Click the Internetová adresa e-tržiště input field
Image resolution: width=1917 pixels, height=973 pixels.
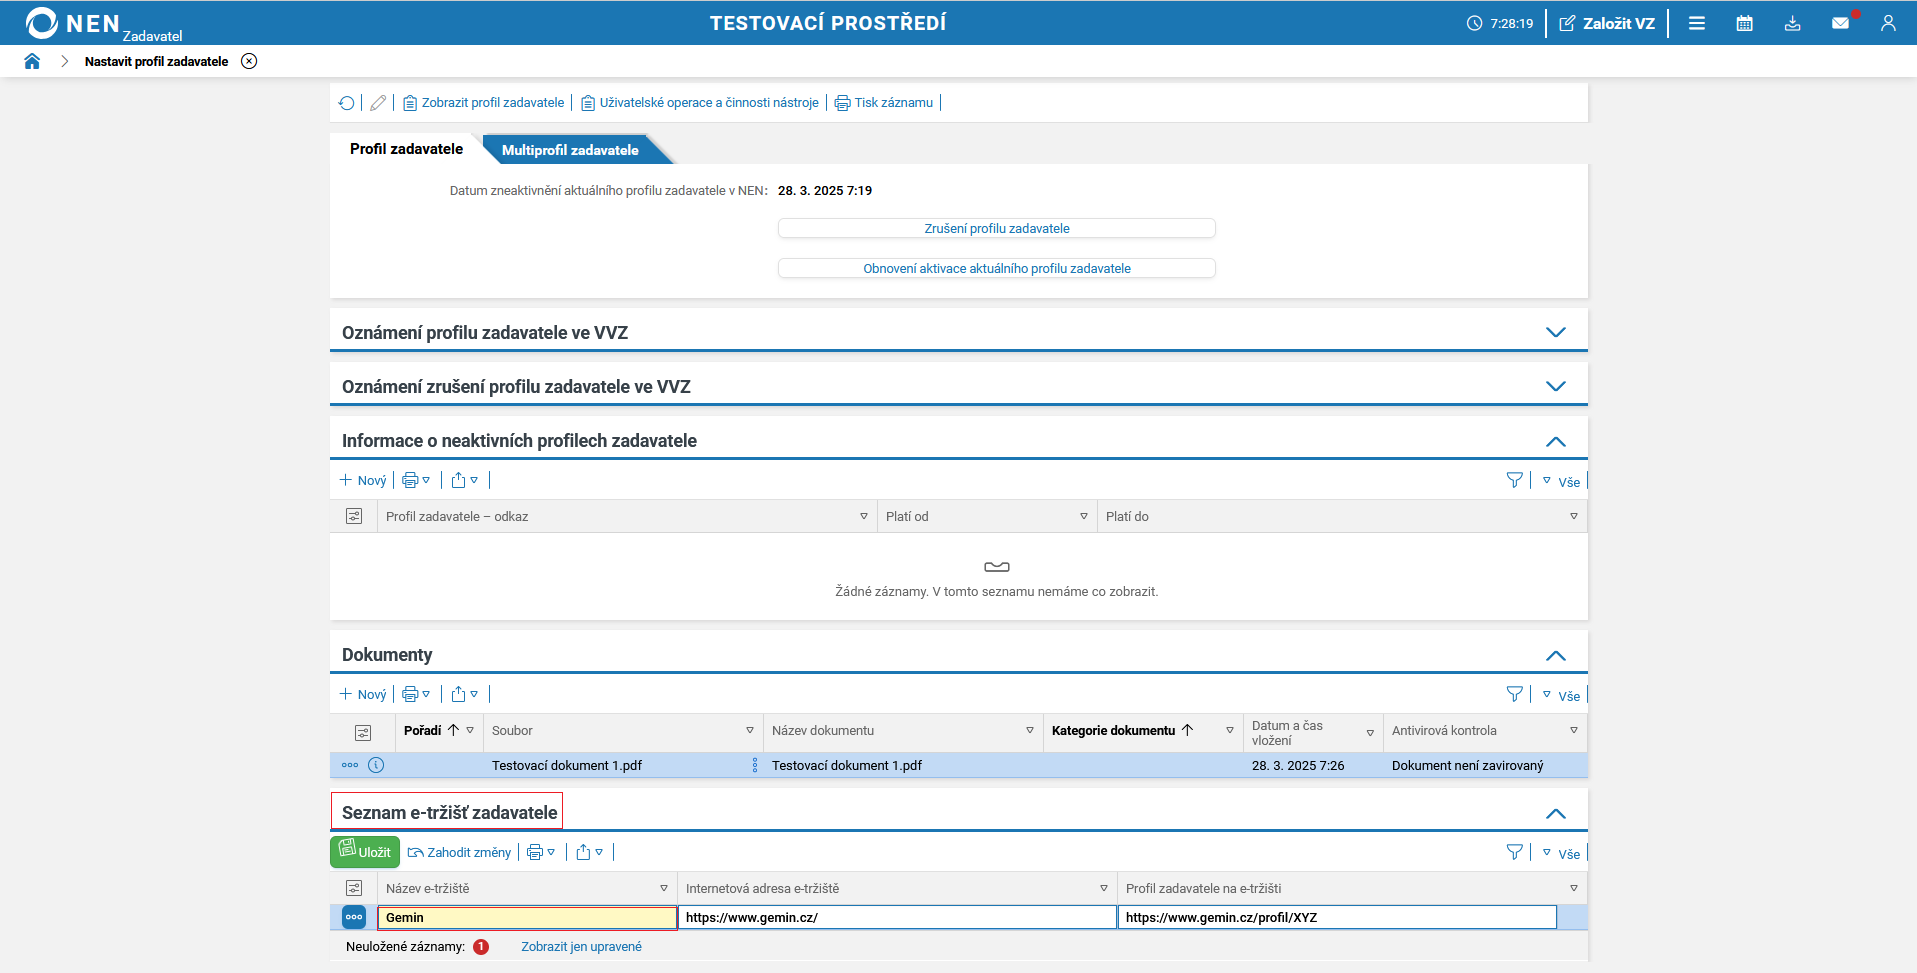(x=896, y=917)
